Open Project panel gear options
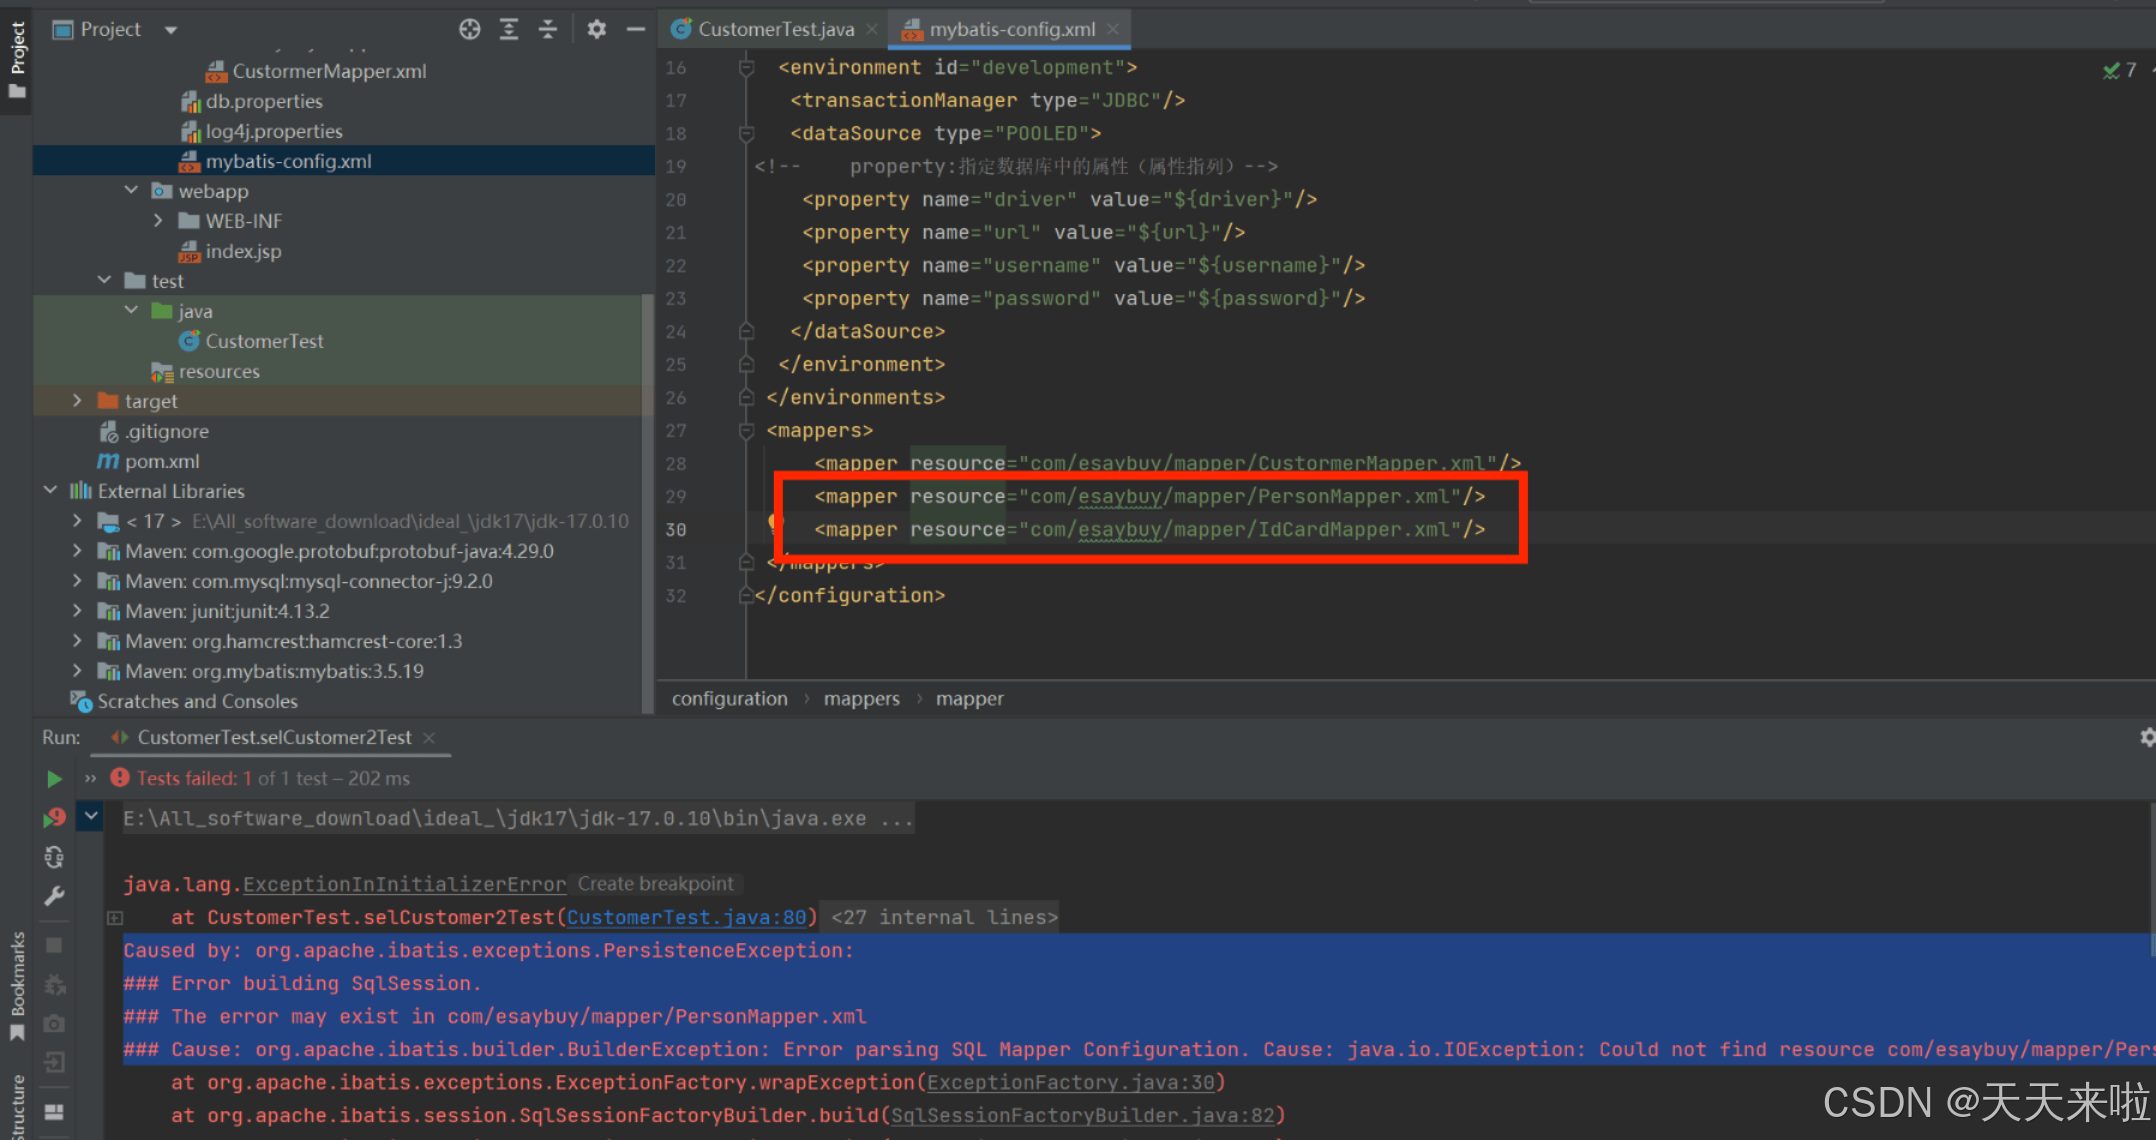The image size is (2156, 1140). coord(596,29)
